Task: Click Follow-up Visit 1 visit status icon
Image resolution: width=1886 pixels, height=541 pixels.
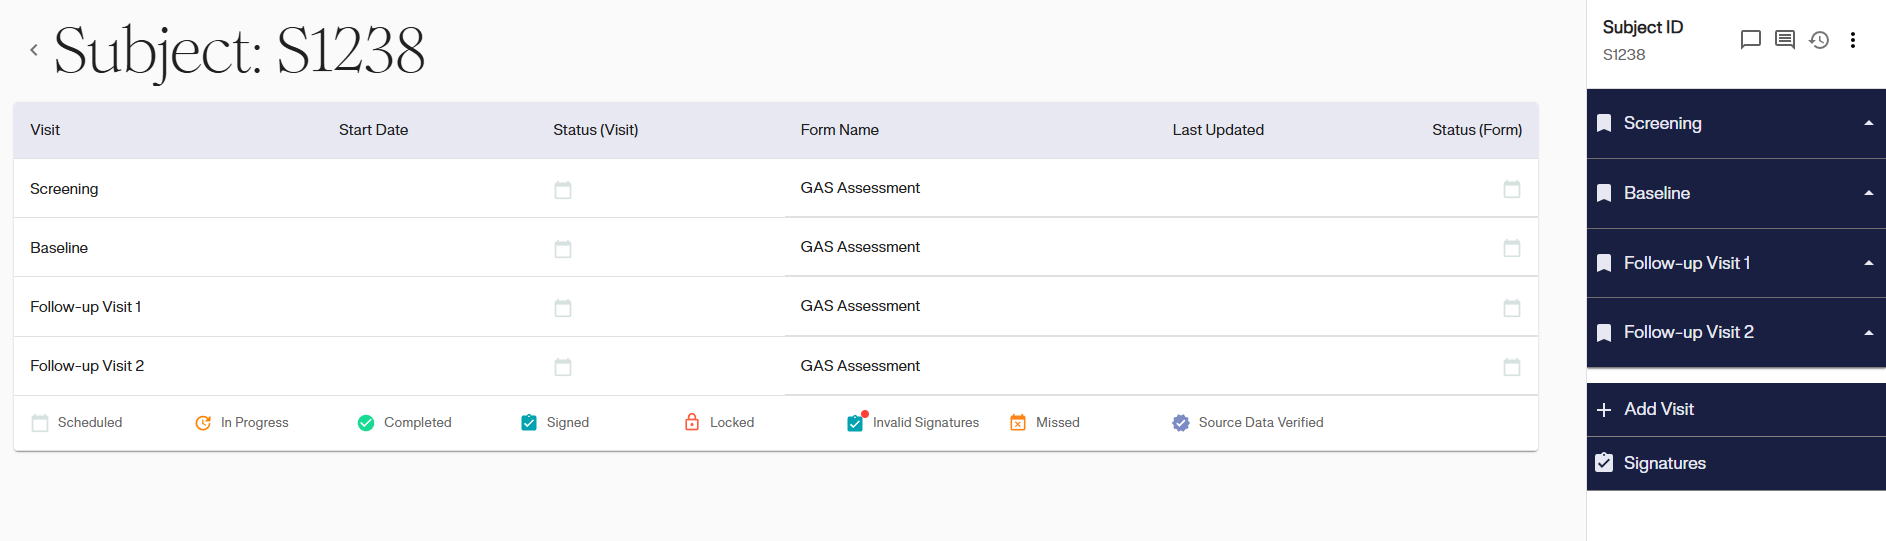Action: click(563, 308)
